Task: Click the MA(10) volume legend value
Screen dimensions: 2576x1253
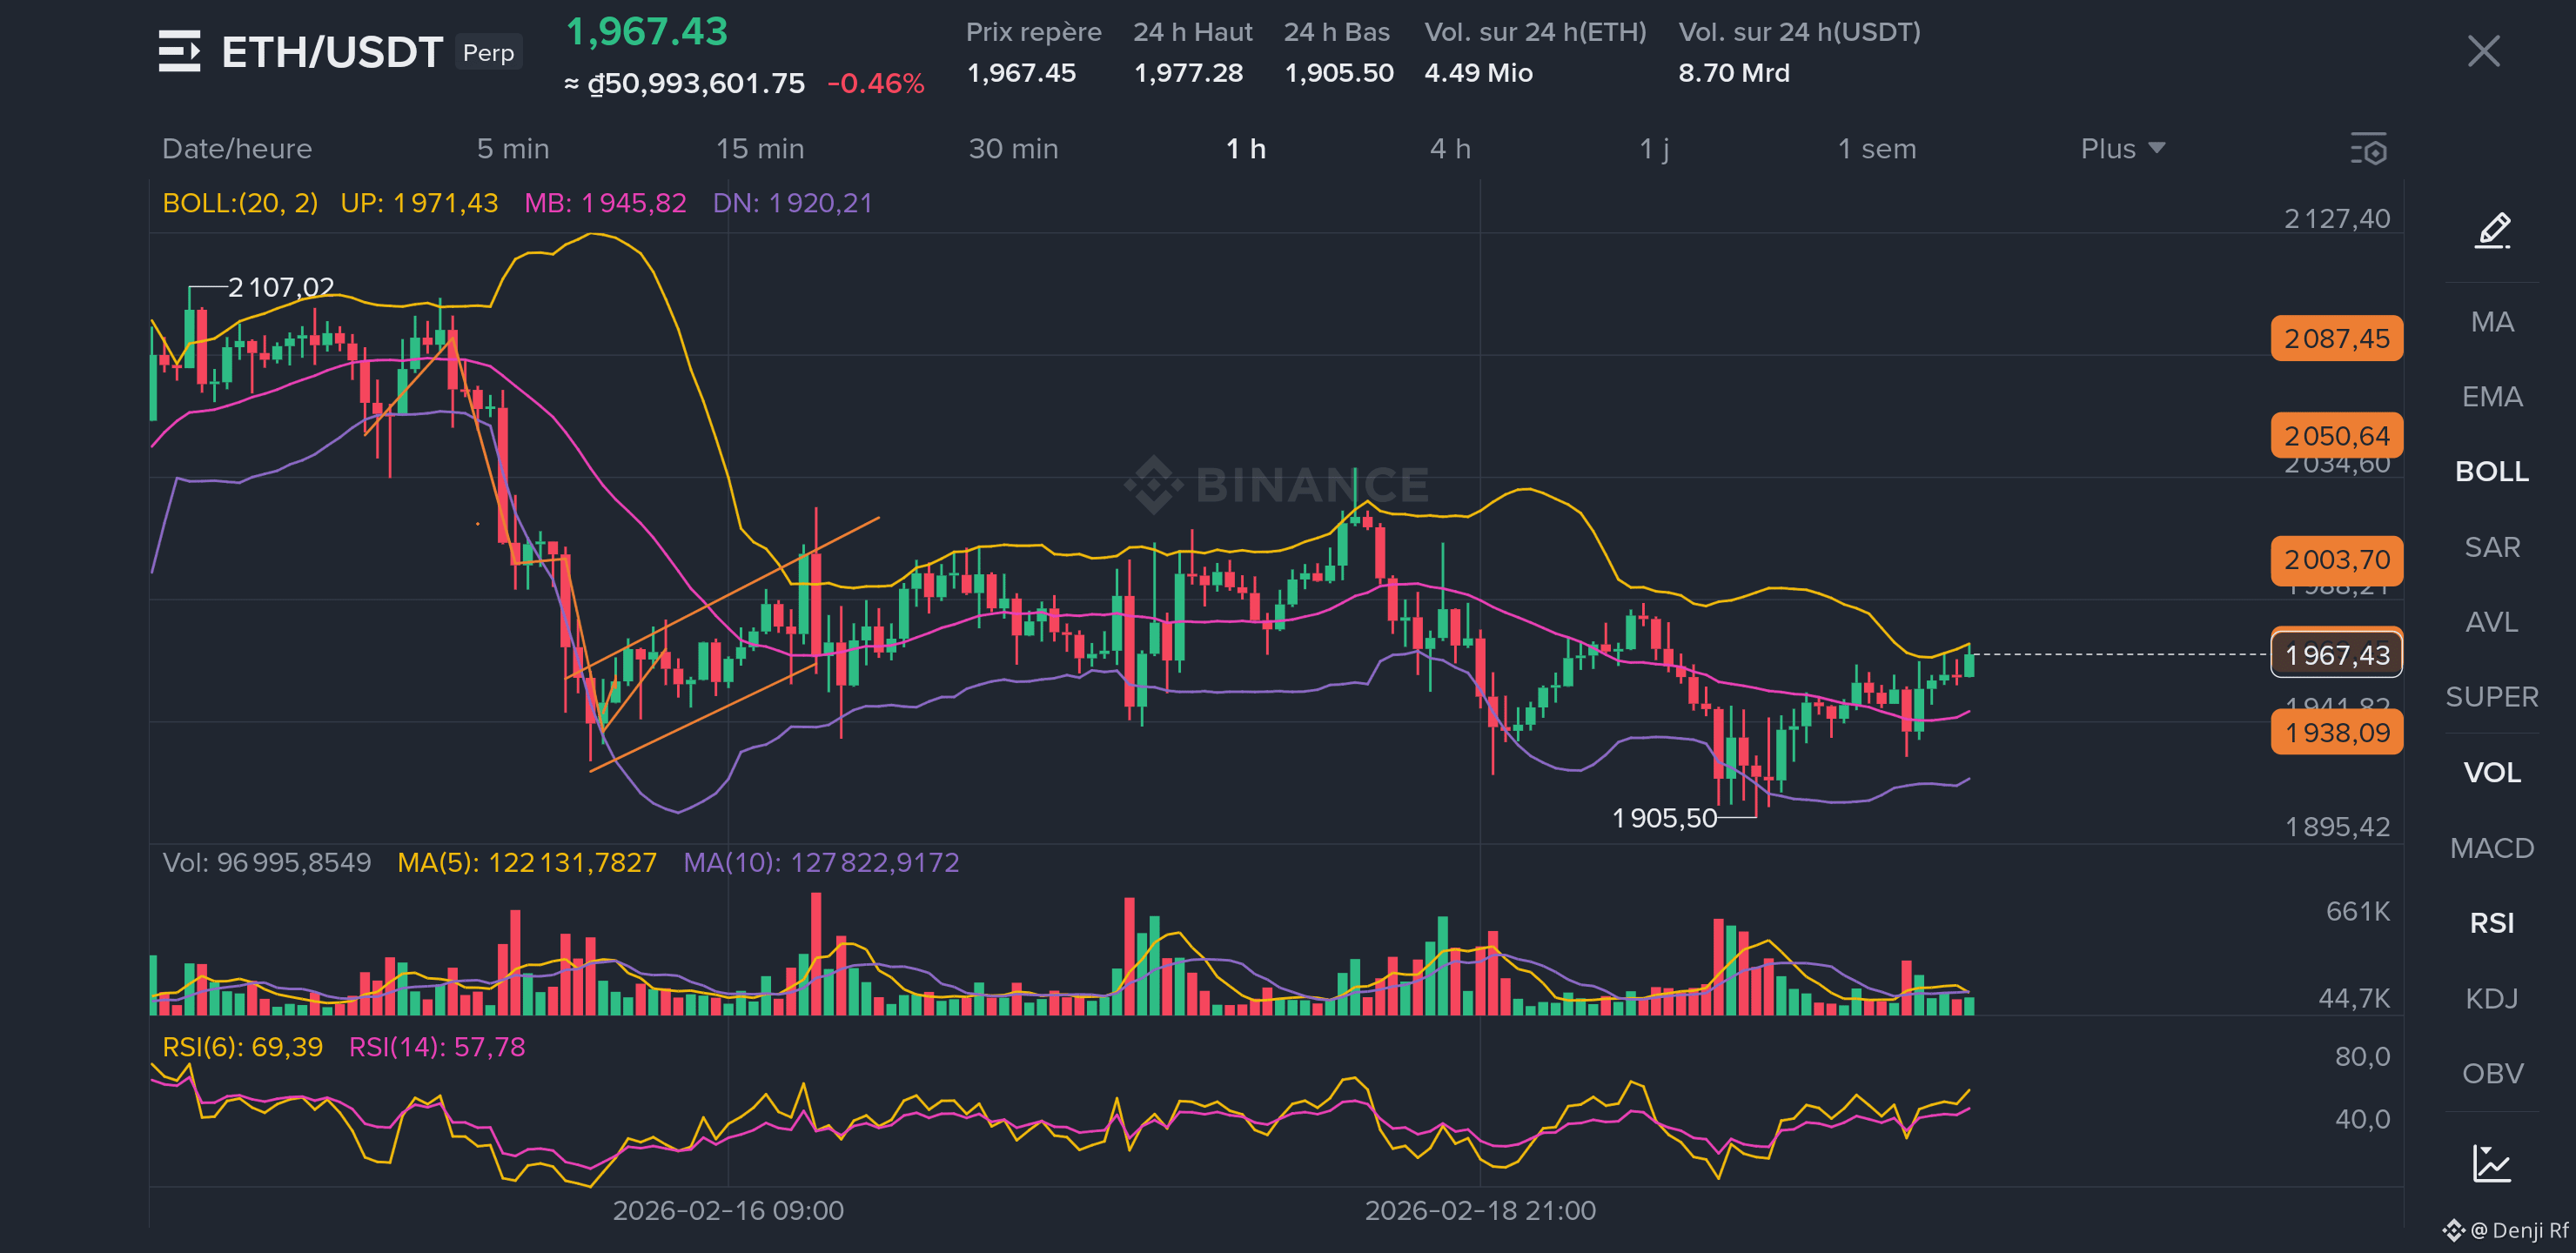Action: click(x=821, y=863)
